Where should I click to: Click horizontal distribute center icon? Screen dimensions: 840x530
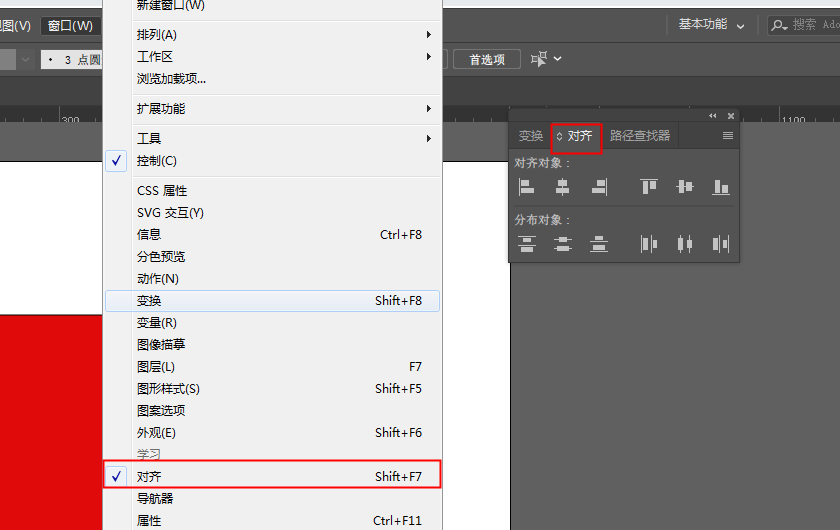[x=685, y=244]
